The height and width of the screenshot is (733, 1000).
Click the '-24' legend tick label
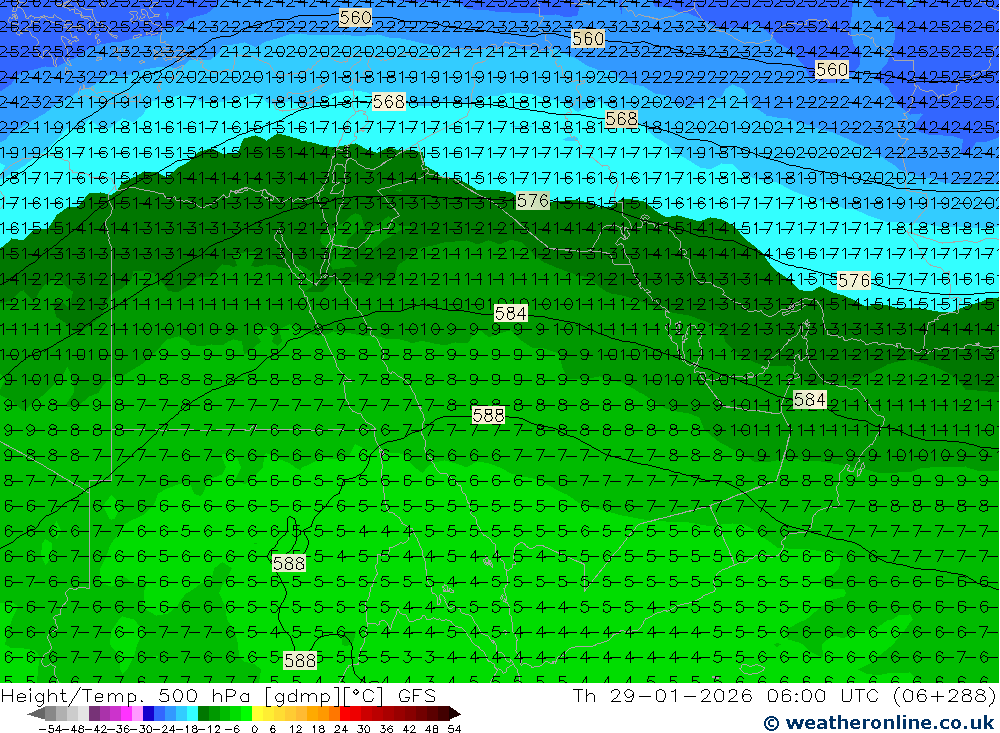(x=166, y=729)
